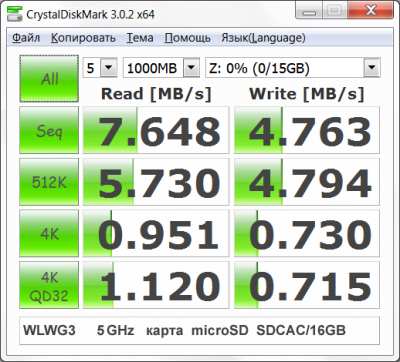Open the drive selector showing Z: 0% (0/15GB)

point(293,68)
